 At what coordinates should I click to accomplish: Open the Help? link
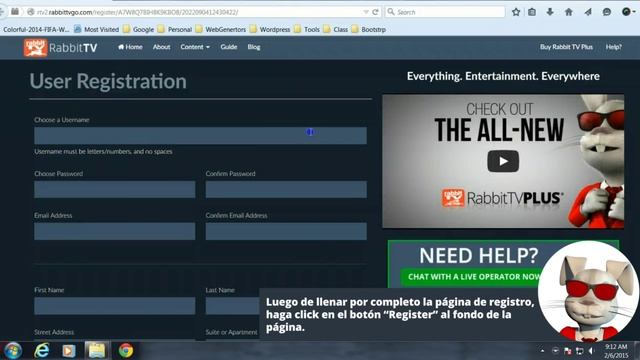(x=613, y=47)
